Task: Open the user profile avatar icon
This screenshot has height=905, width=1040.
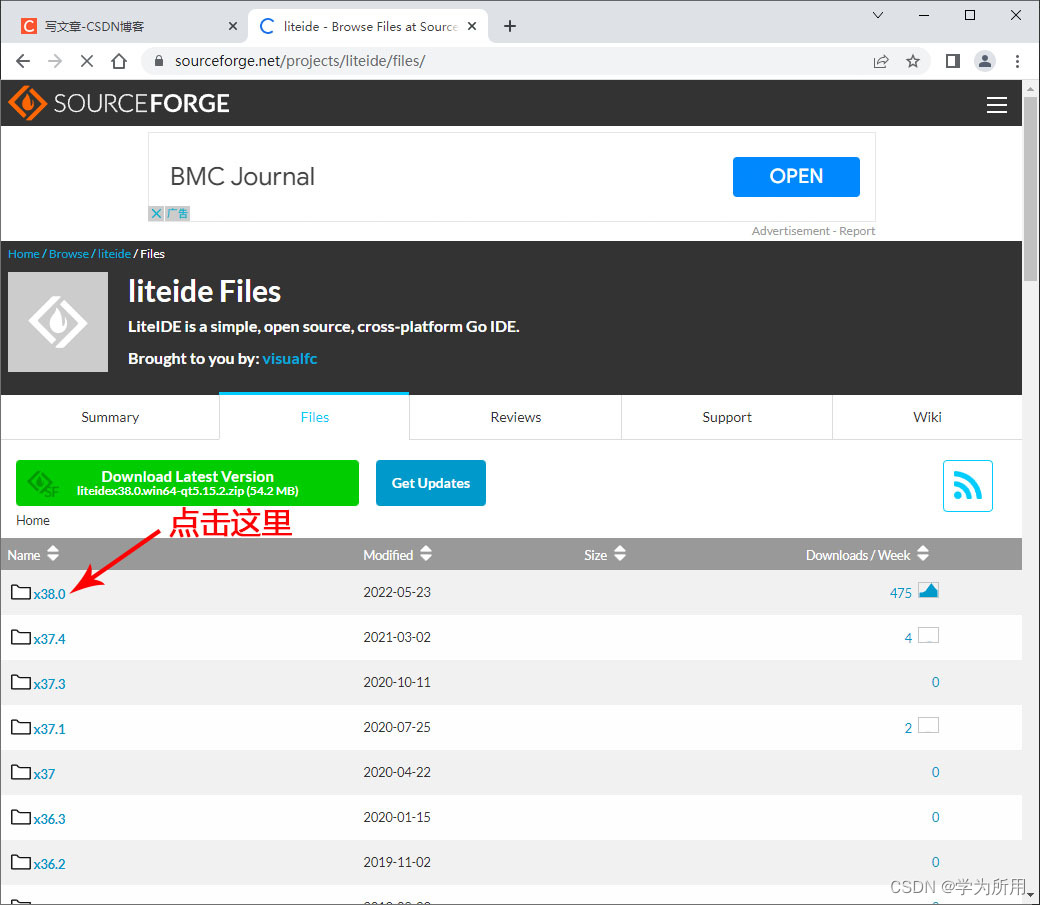Action: click(x=985, y=61)
